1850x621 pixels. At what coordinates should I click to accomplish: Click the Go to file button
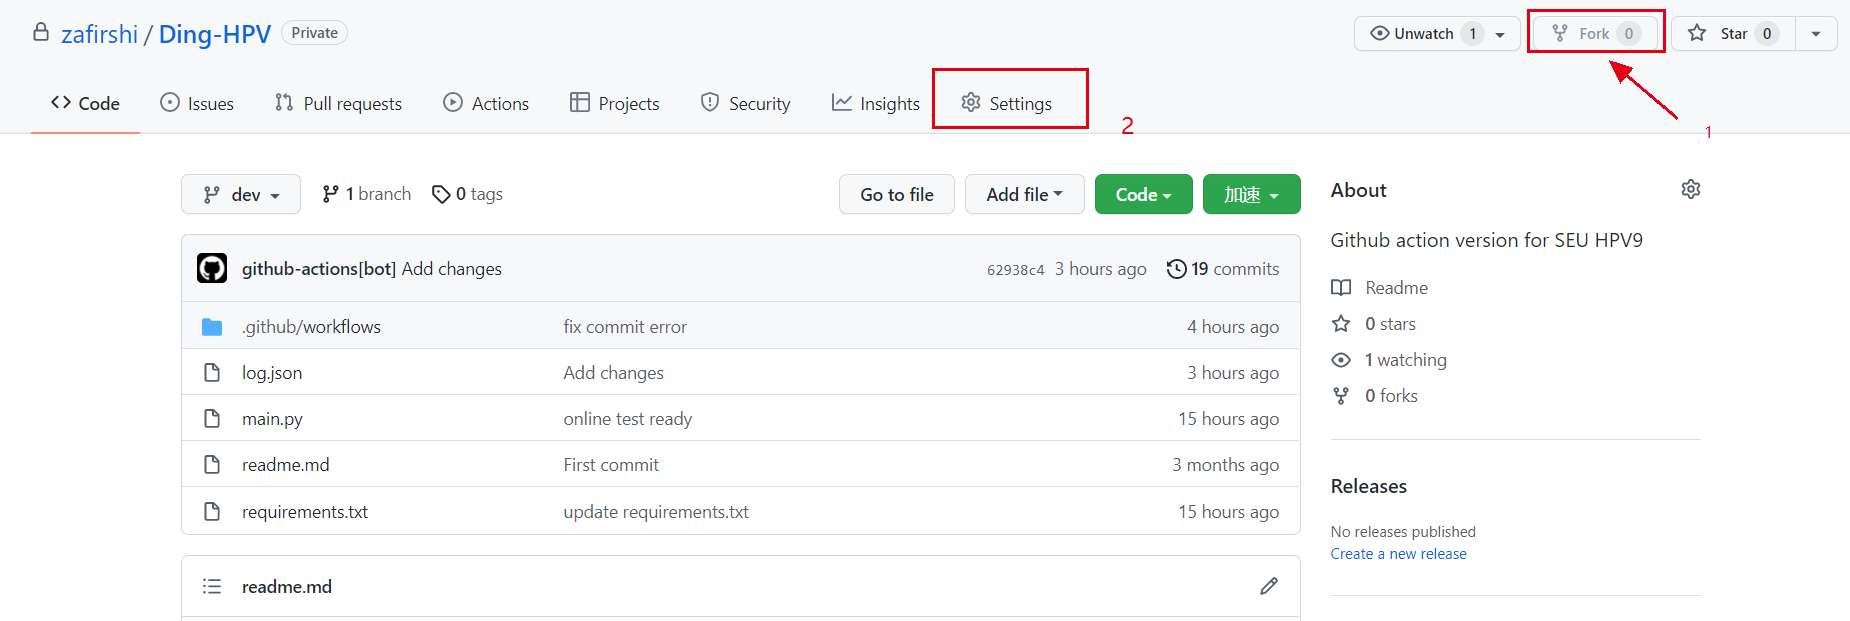coord(897,194)
